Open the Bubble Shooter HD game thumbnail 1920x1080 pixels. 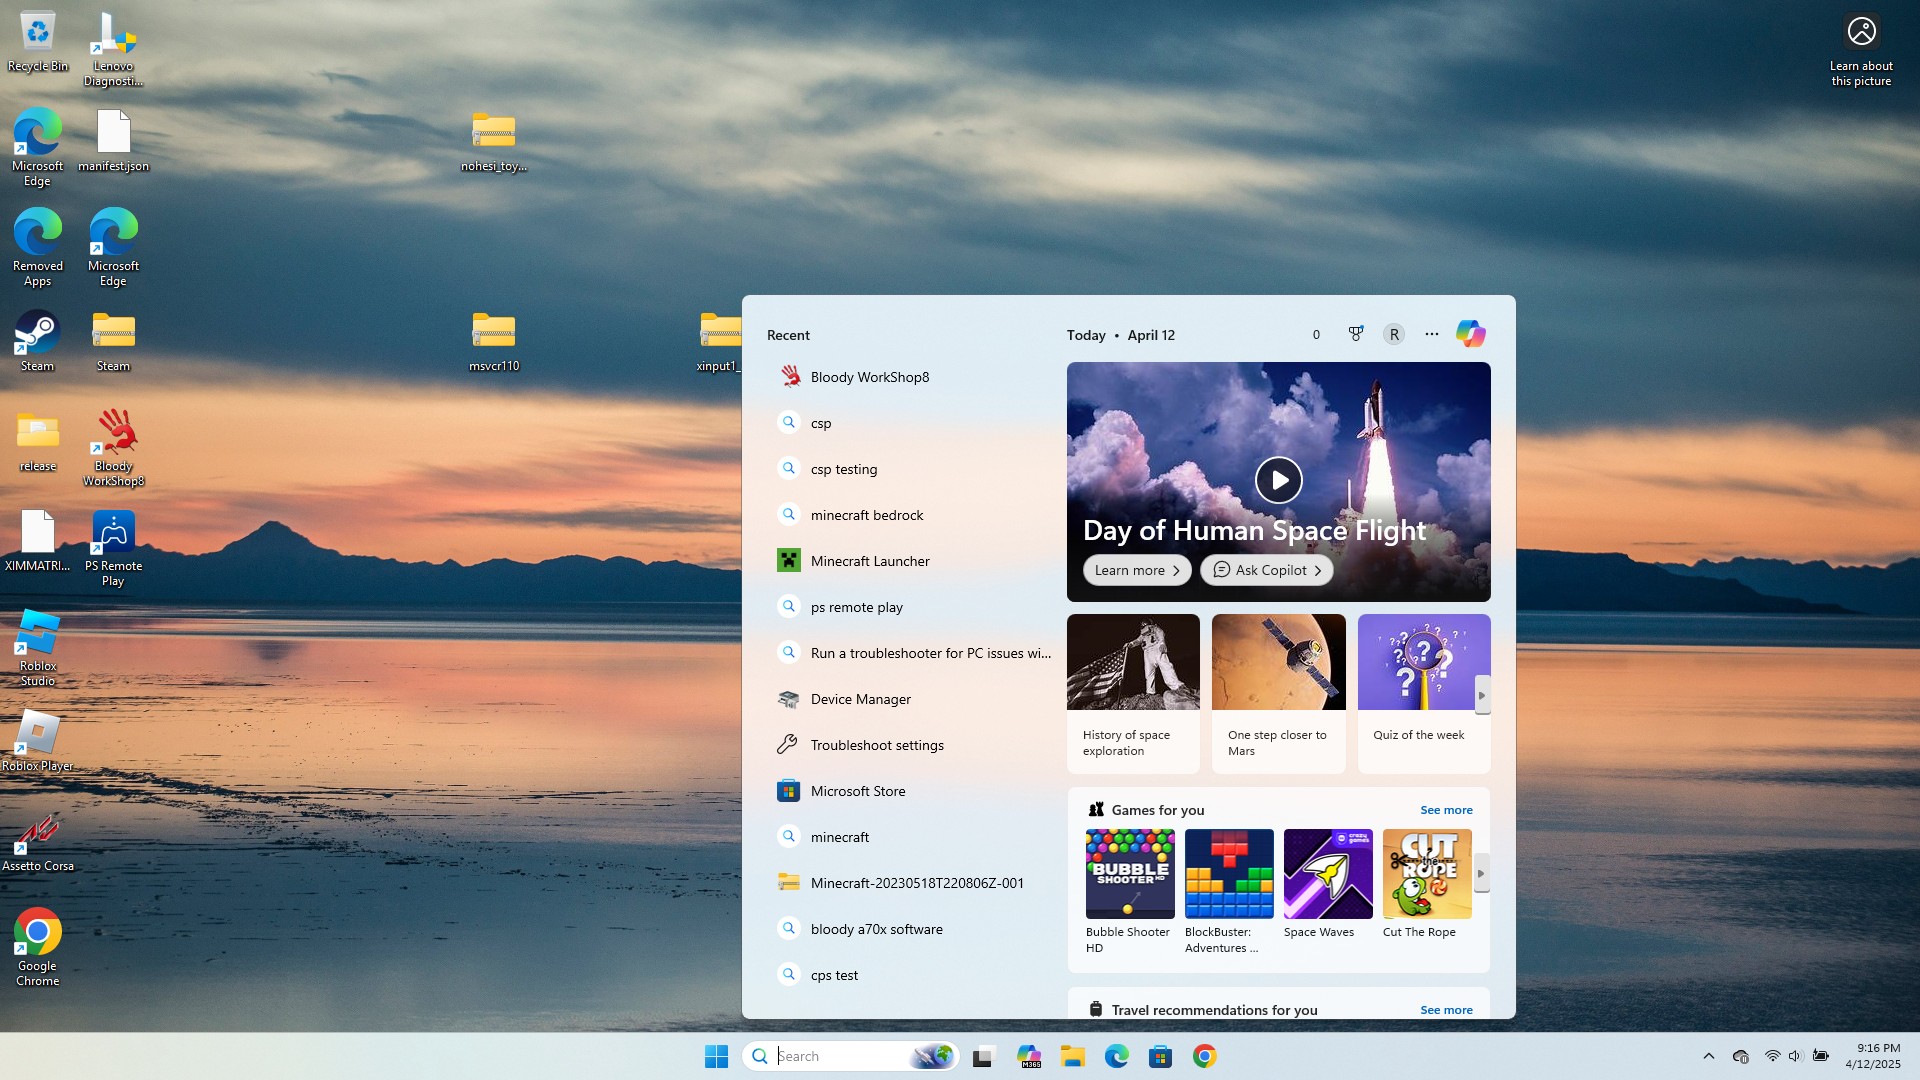pos(1130,873)
